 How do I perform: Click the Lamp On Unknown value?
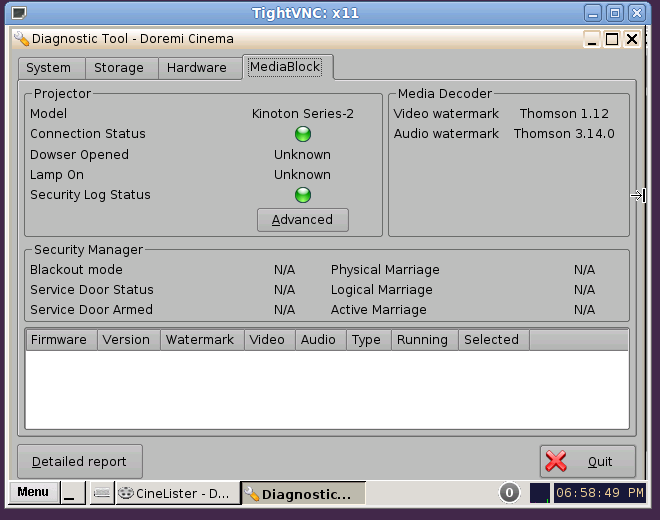pyautogui.click(x=302, y=175)
